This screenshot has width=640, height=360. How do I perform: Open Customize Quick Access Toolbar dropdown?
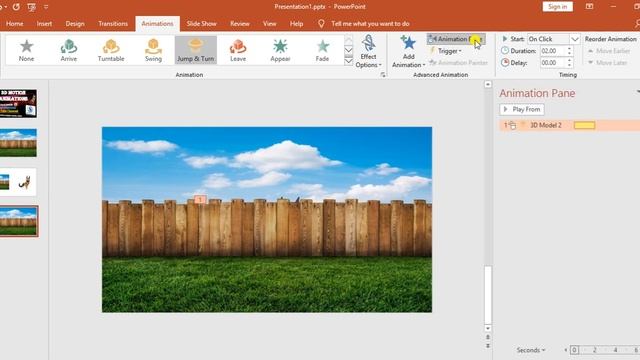pyautogui.click(x=46, y=7)
